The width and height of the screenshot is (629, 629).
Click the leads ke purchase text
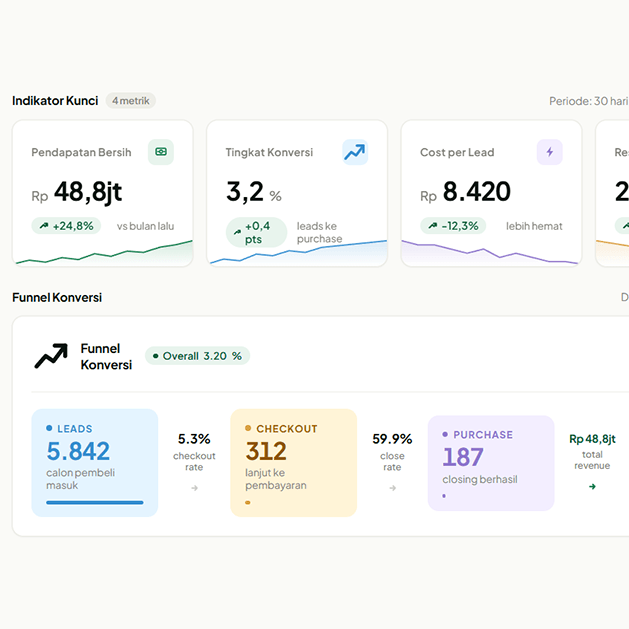319,232
